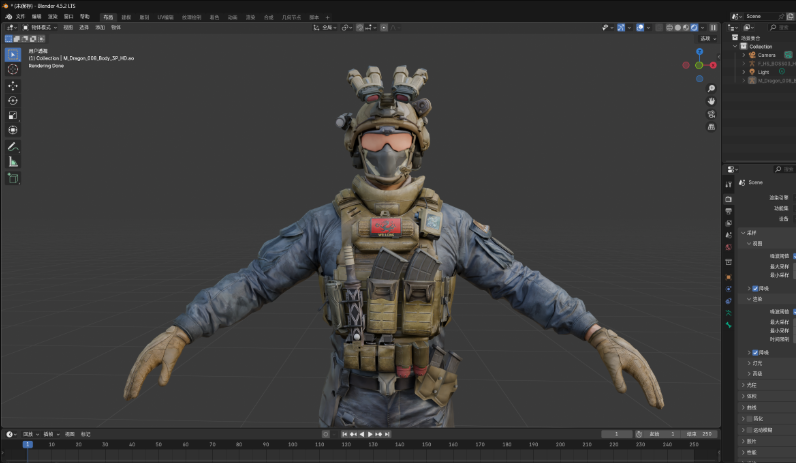Toggle the second 降噪 checkbox under 渲染
The width and height of the screenshot is (796, 463).
pyautogui.click(x=755, y=352)
